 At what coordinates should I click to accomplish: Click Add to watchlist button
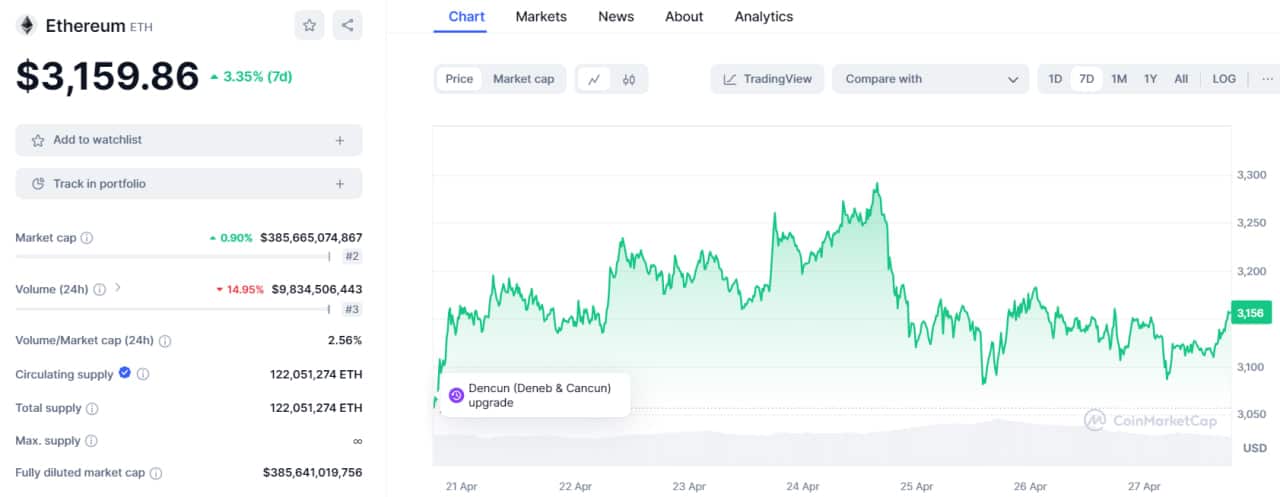pyautogui.click(x=189, y=141)
